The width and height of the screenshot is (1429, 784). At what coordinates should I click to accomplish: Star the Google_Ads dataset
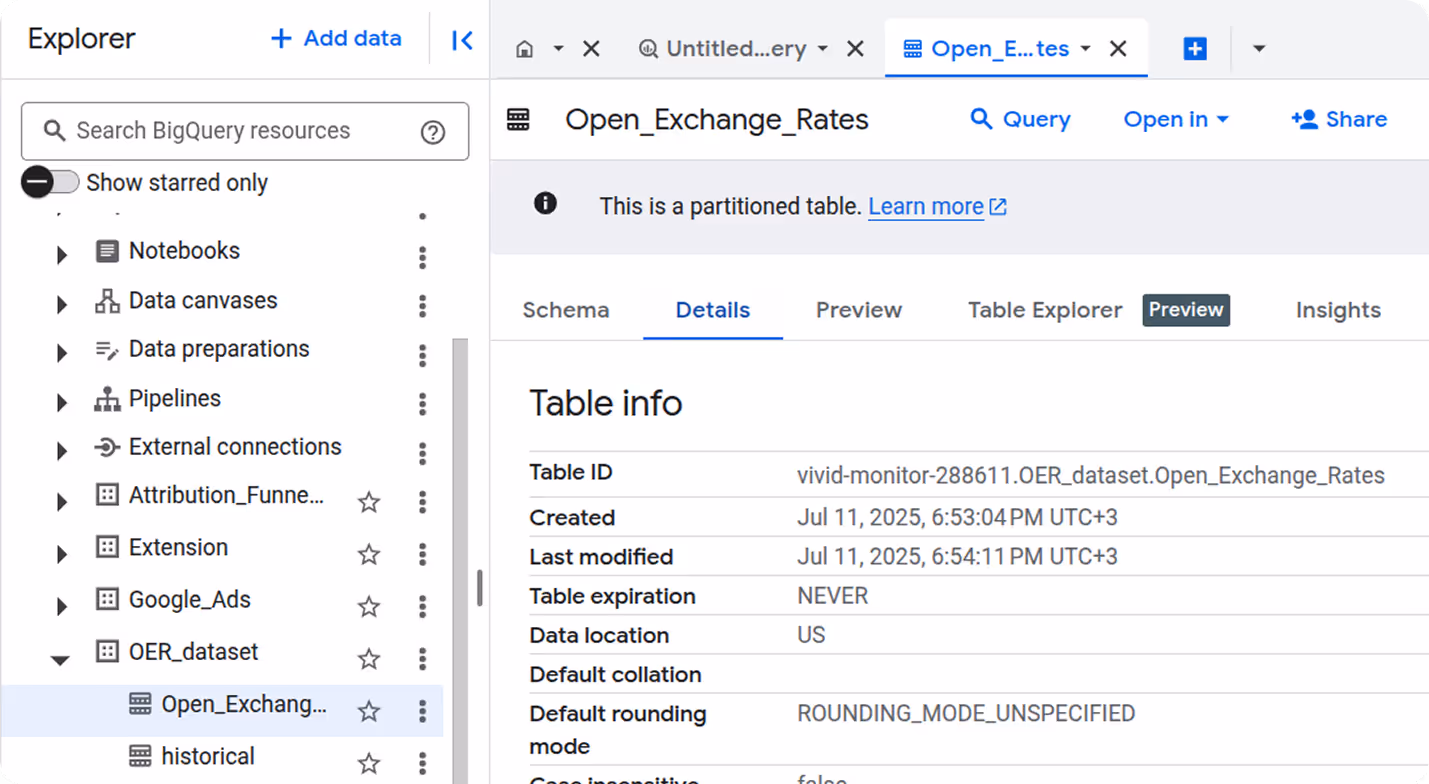[369, 606]
